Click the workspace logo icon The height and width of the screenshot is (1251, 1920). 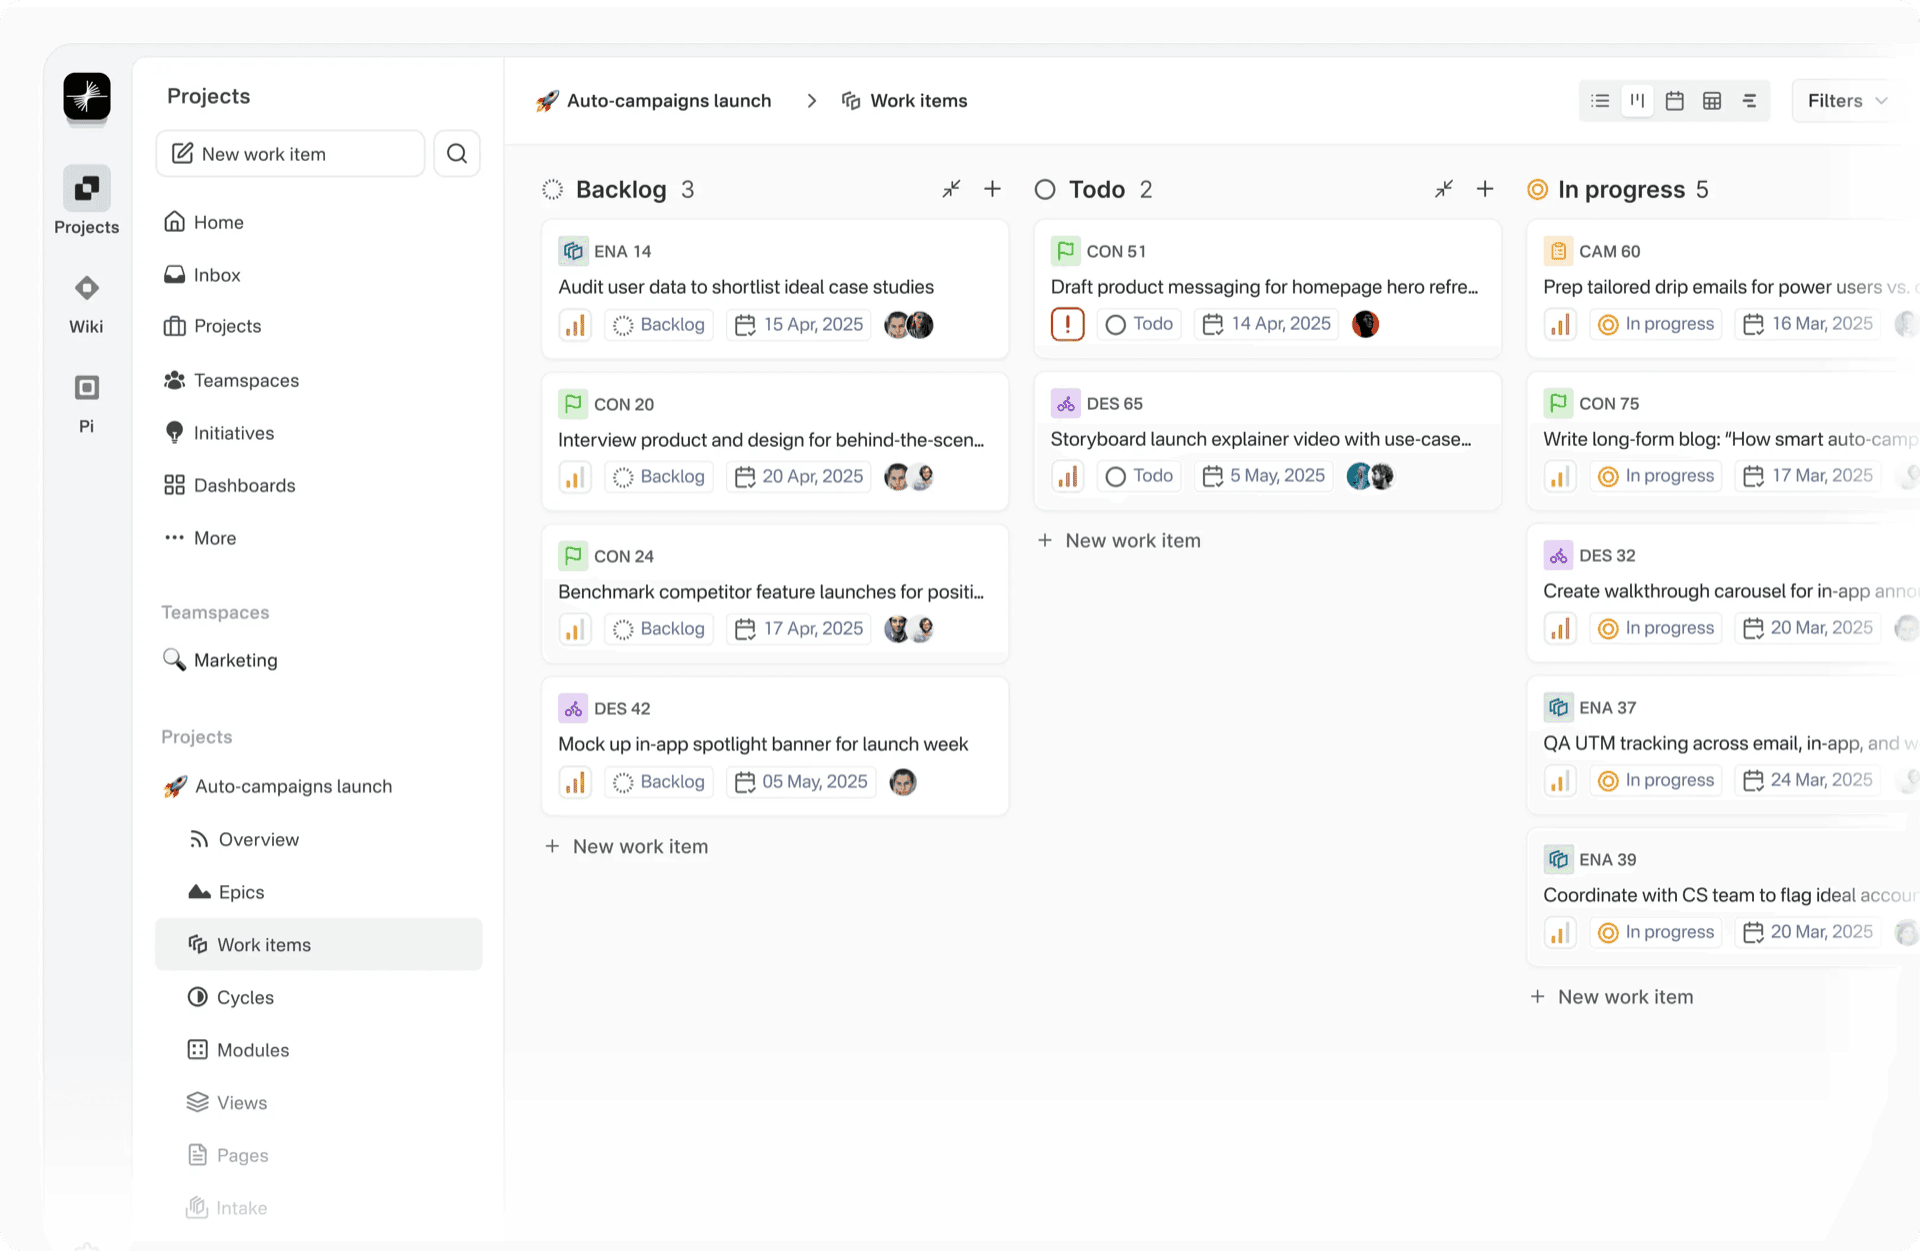[x=87, y=97]
